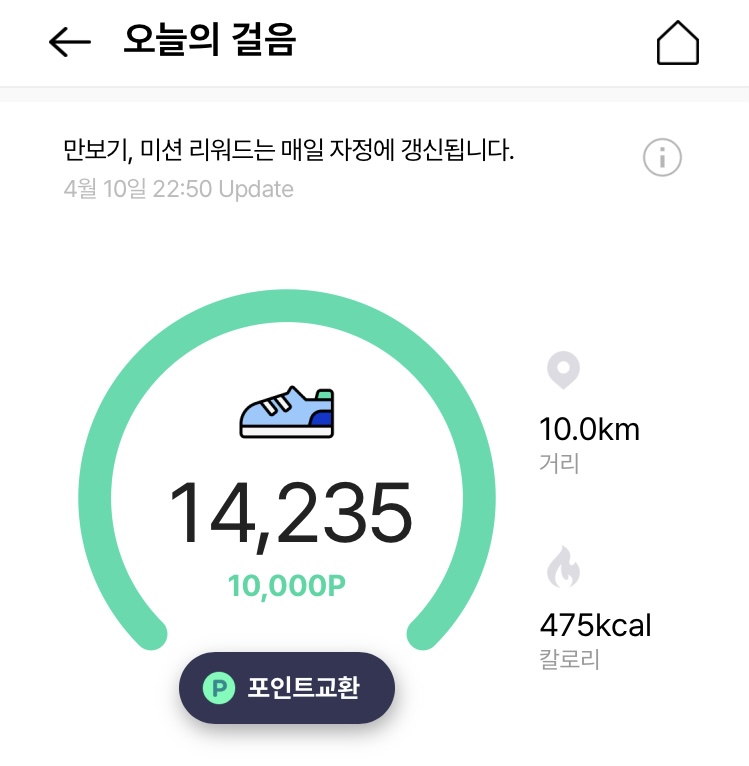Tap the progress ring's right ending cap

423,633
